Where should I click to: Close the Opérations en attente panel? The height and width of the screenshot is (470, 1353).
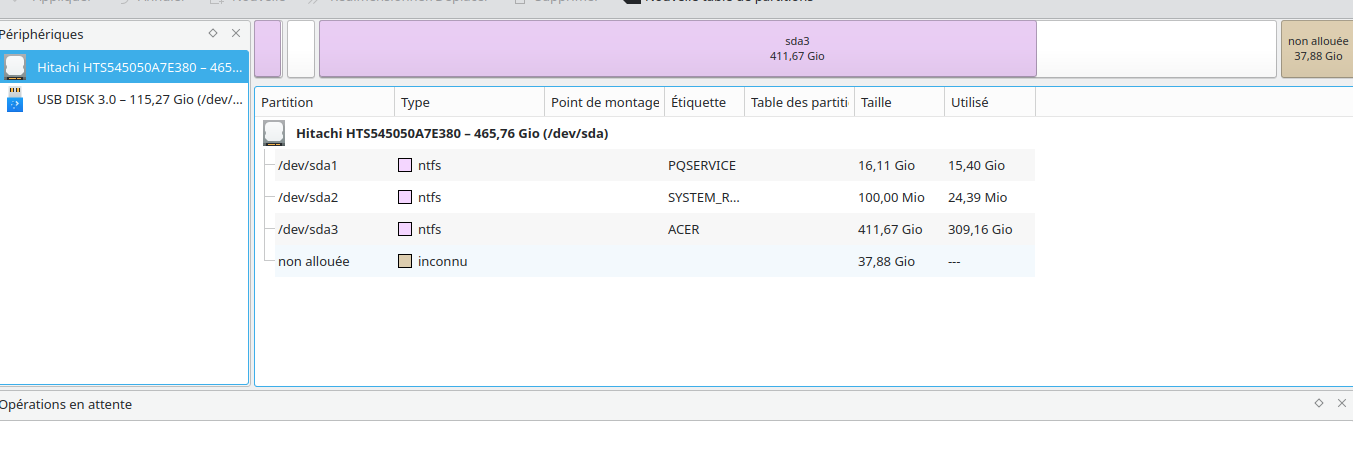pos(1340,403)
